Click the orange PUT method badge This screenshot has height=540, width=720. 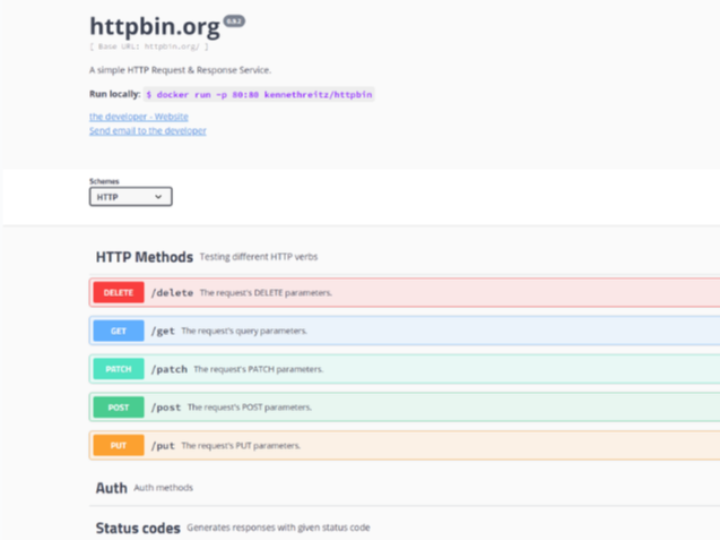point(118,445)
